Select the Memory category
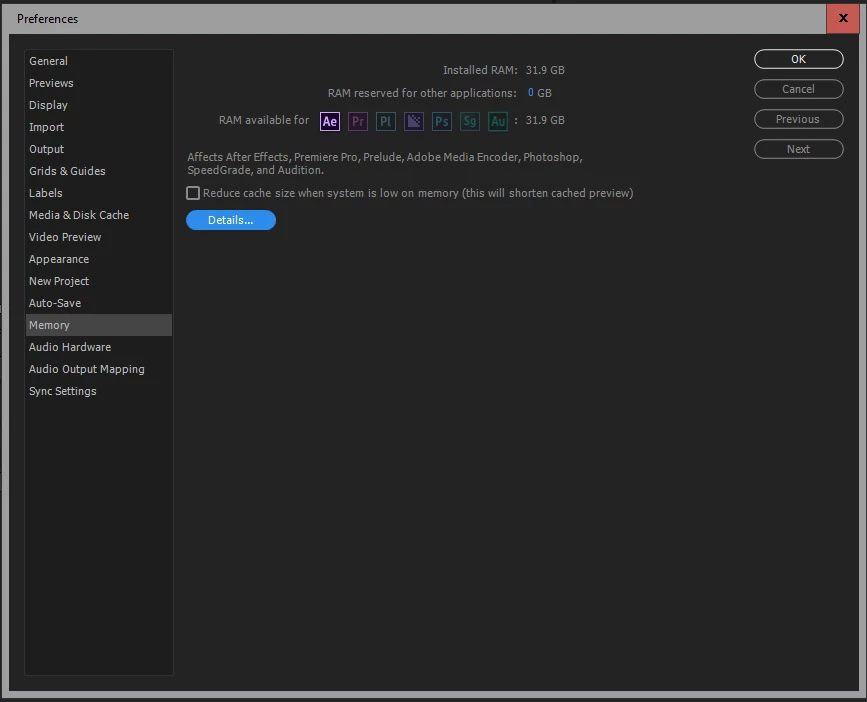Viewport: 867px width, 702px height. (x=99, y=325)
